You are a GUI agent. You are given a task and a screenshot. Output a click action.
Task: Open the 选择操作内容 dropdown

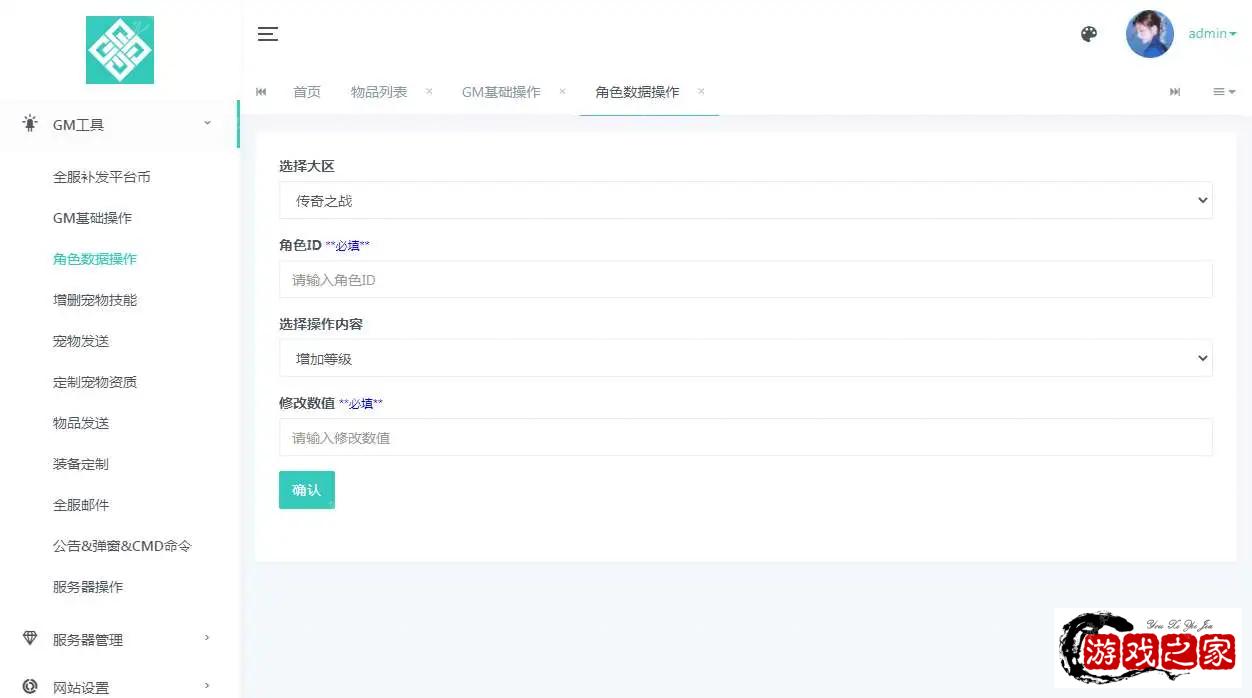[745, 358]
